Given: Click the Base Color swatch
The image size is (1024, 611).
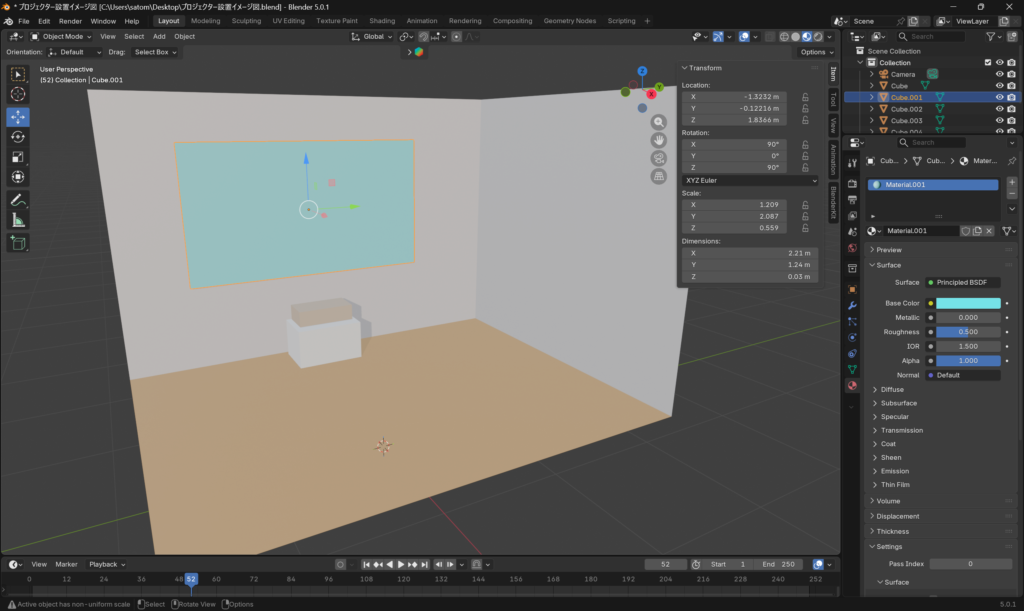Looking at the screenshot, I should click(967, 303).
